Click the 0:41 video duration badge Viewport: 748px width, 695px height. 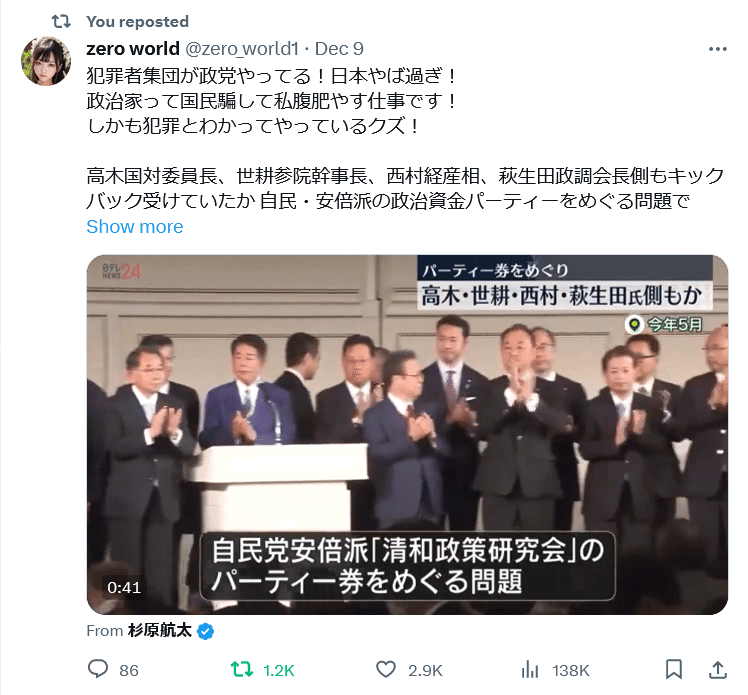click(124, 587)
